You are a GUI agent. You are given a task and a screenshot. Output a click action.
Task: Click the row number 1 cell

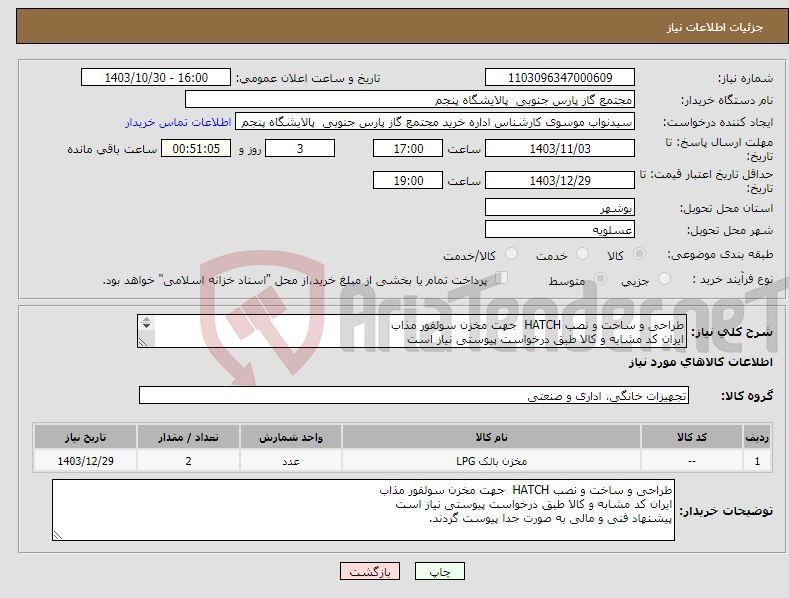(x=757, y=461)
